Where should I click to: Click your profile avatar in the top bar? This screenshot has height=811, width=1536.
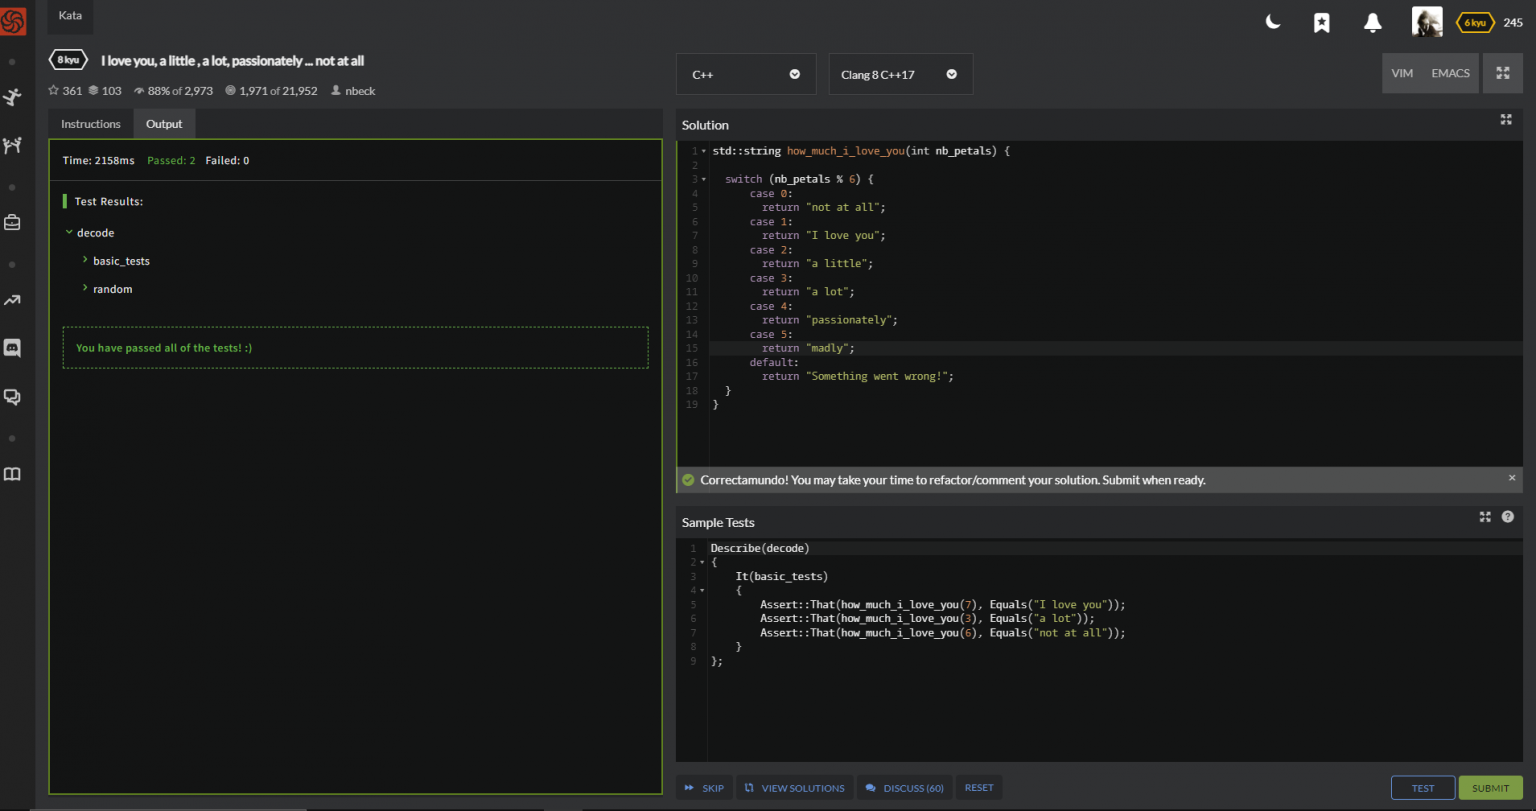tap(1427, 21)
